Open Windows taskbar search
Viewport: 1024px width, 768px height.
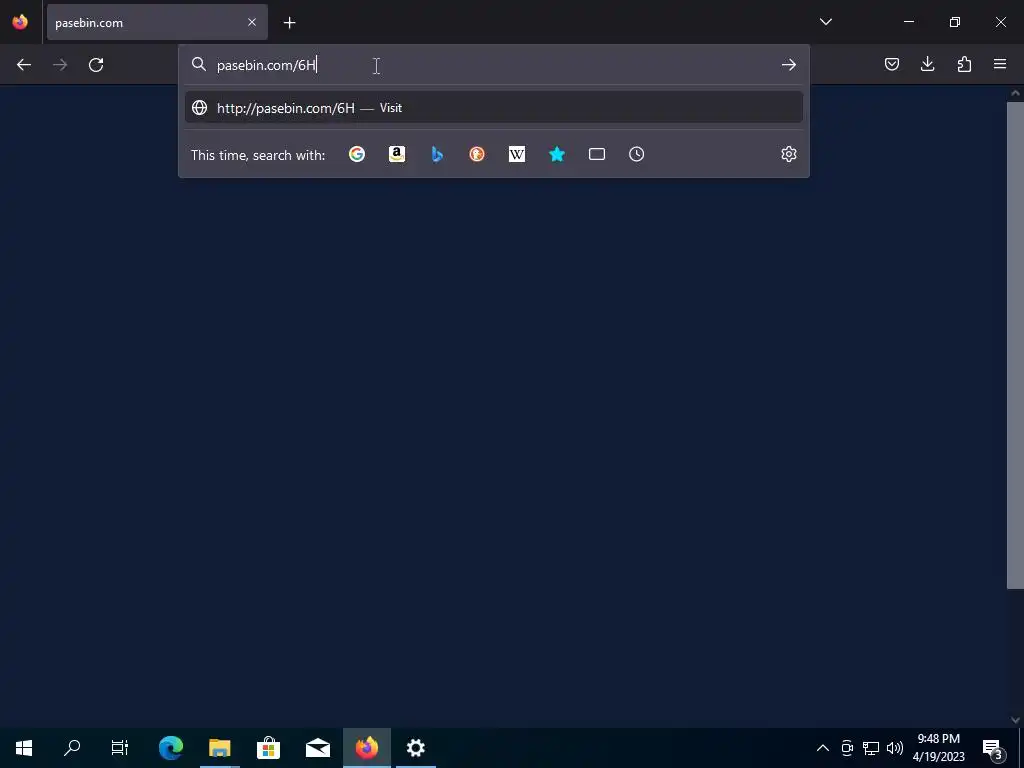click(72, 748)
